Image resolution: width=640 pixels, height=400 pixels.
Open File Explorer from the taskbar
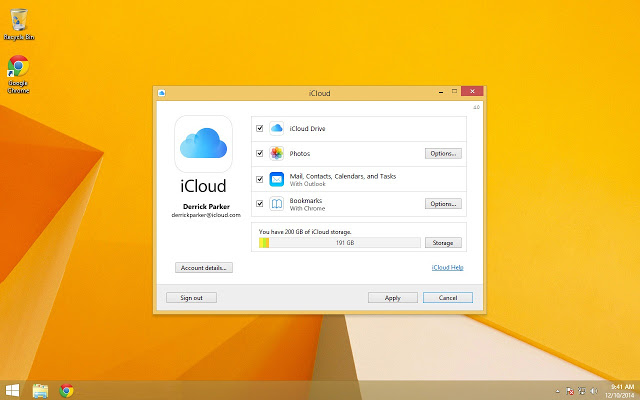40,390
